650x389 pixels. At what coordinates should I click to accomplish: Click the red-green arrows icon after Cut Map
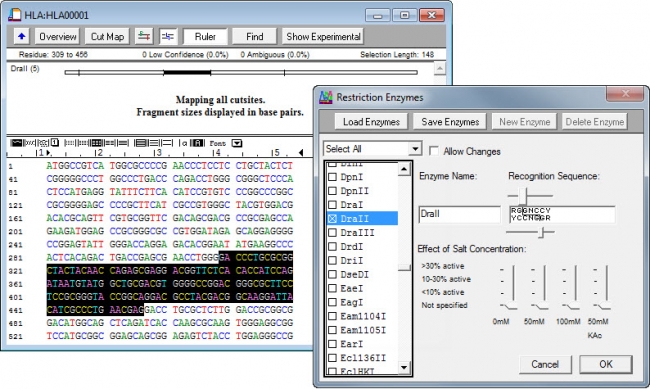[144, 36]
